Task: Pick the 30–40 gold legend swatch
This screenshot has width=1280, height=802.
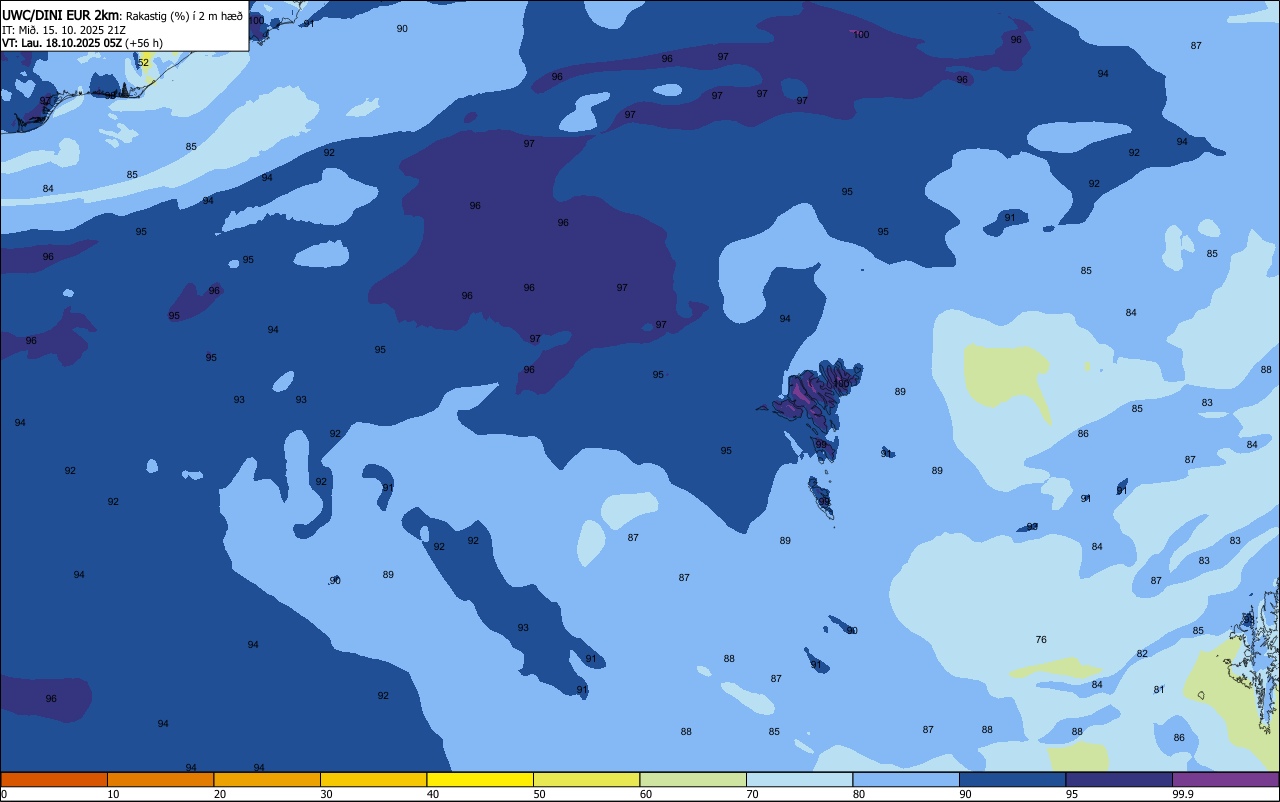Action: 373,779
